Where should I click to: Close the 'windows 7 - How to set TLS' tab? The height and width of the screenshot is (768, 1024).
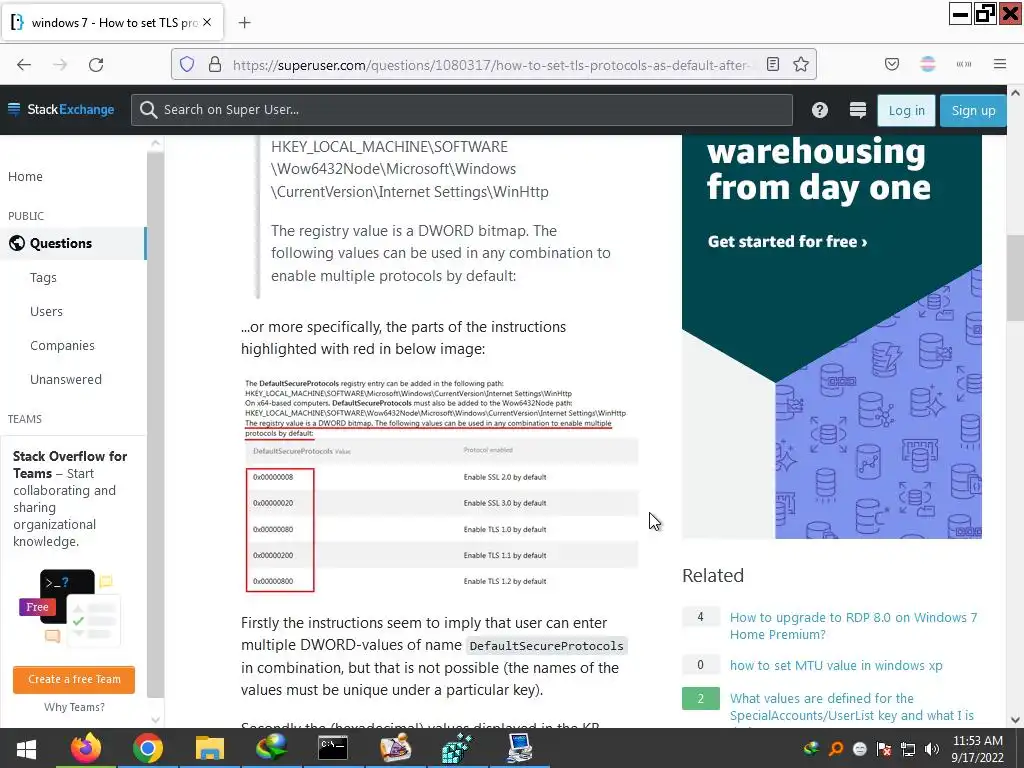[x=207, y=22]
